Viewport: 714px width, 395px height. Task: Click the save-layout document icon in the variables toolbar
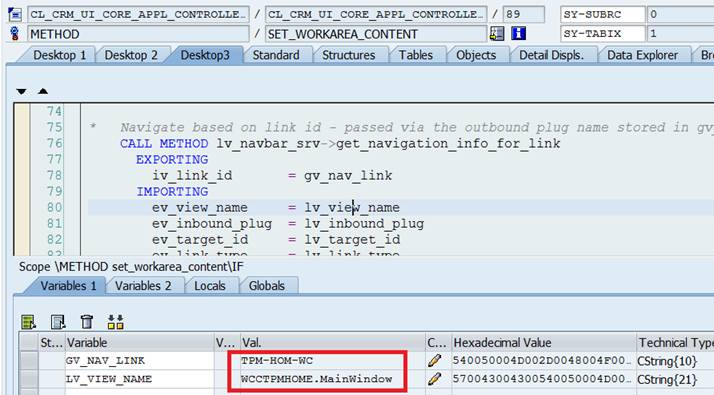tap(58, 322)
